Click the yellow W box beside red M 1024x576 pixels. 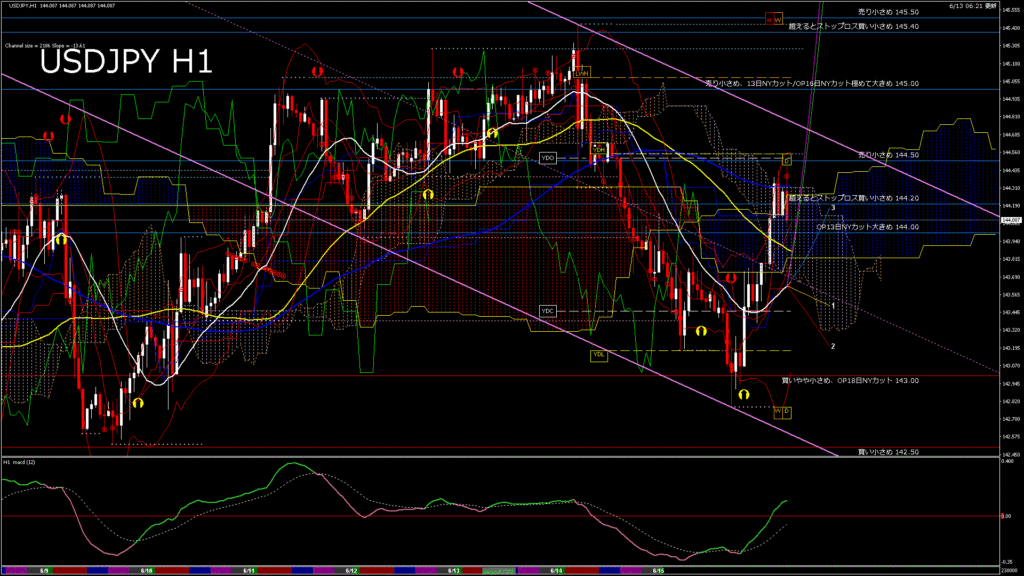(x=778, y=20)
